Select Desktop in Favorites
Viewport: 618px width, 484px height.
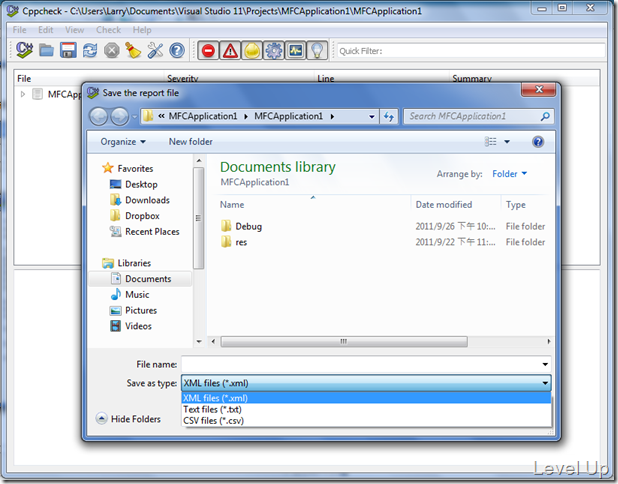pyautogui.click(x=141, y=184)
